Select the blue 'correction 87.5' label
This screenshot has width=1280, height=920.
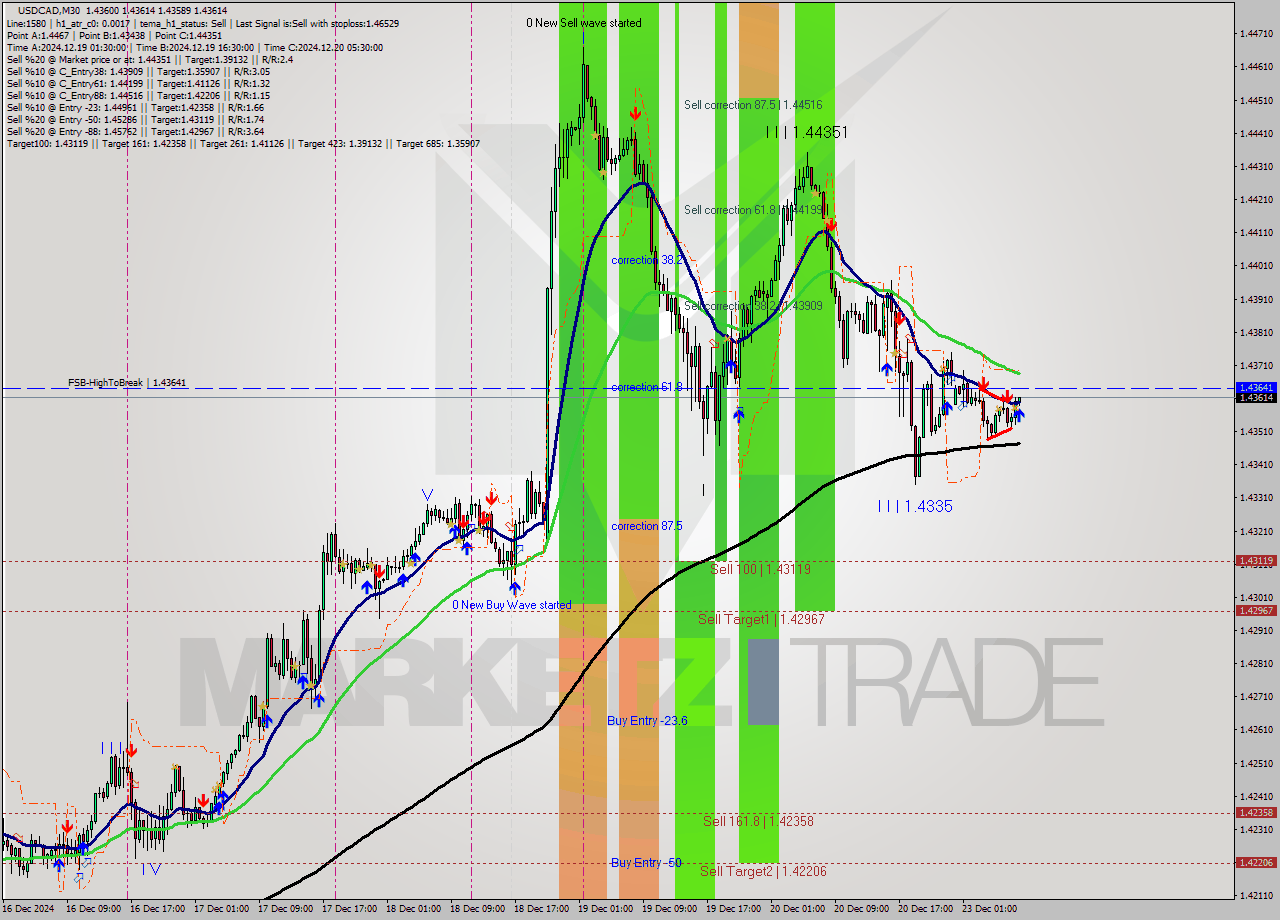[647, 525]
